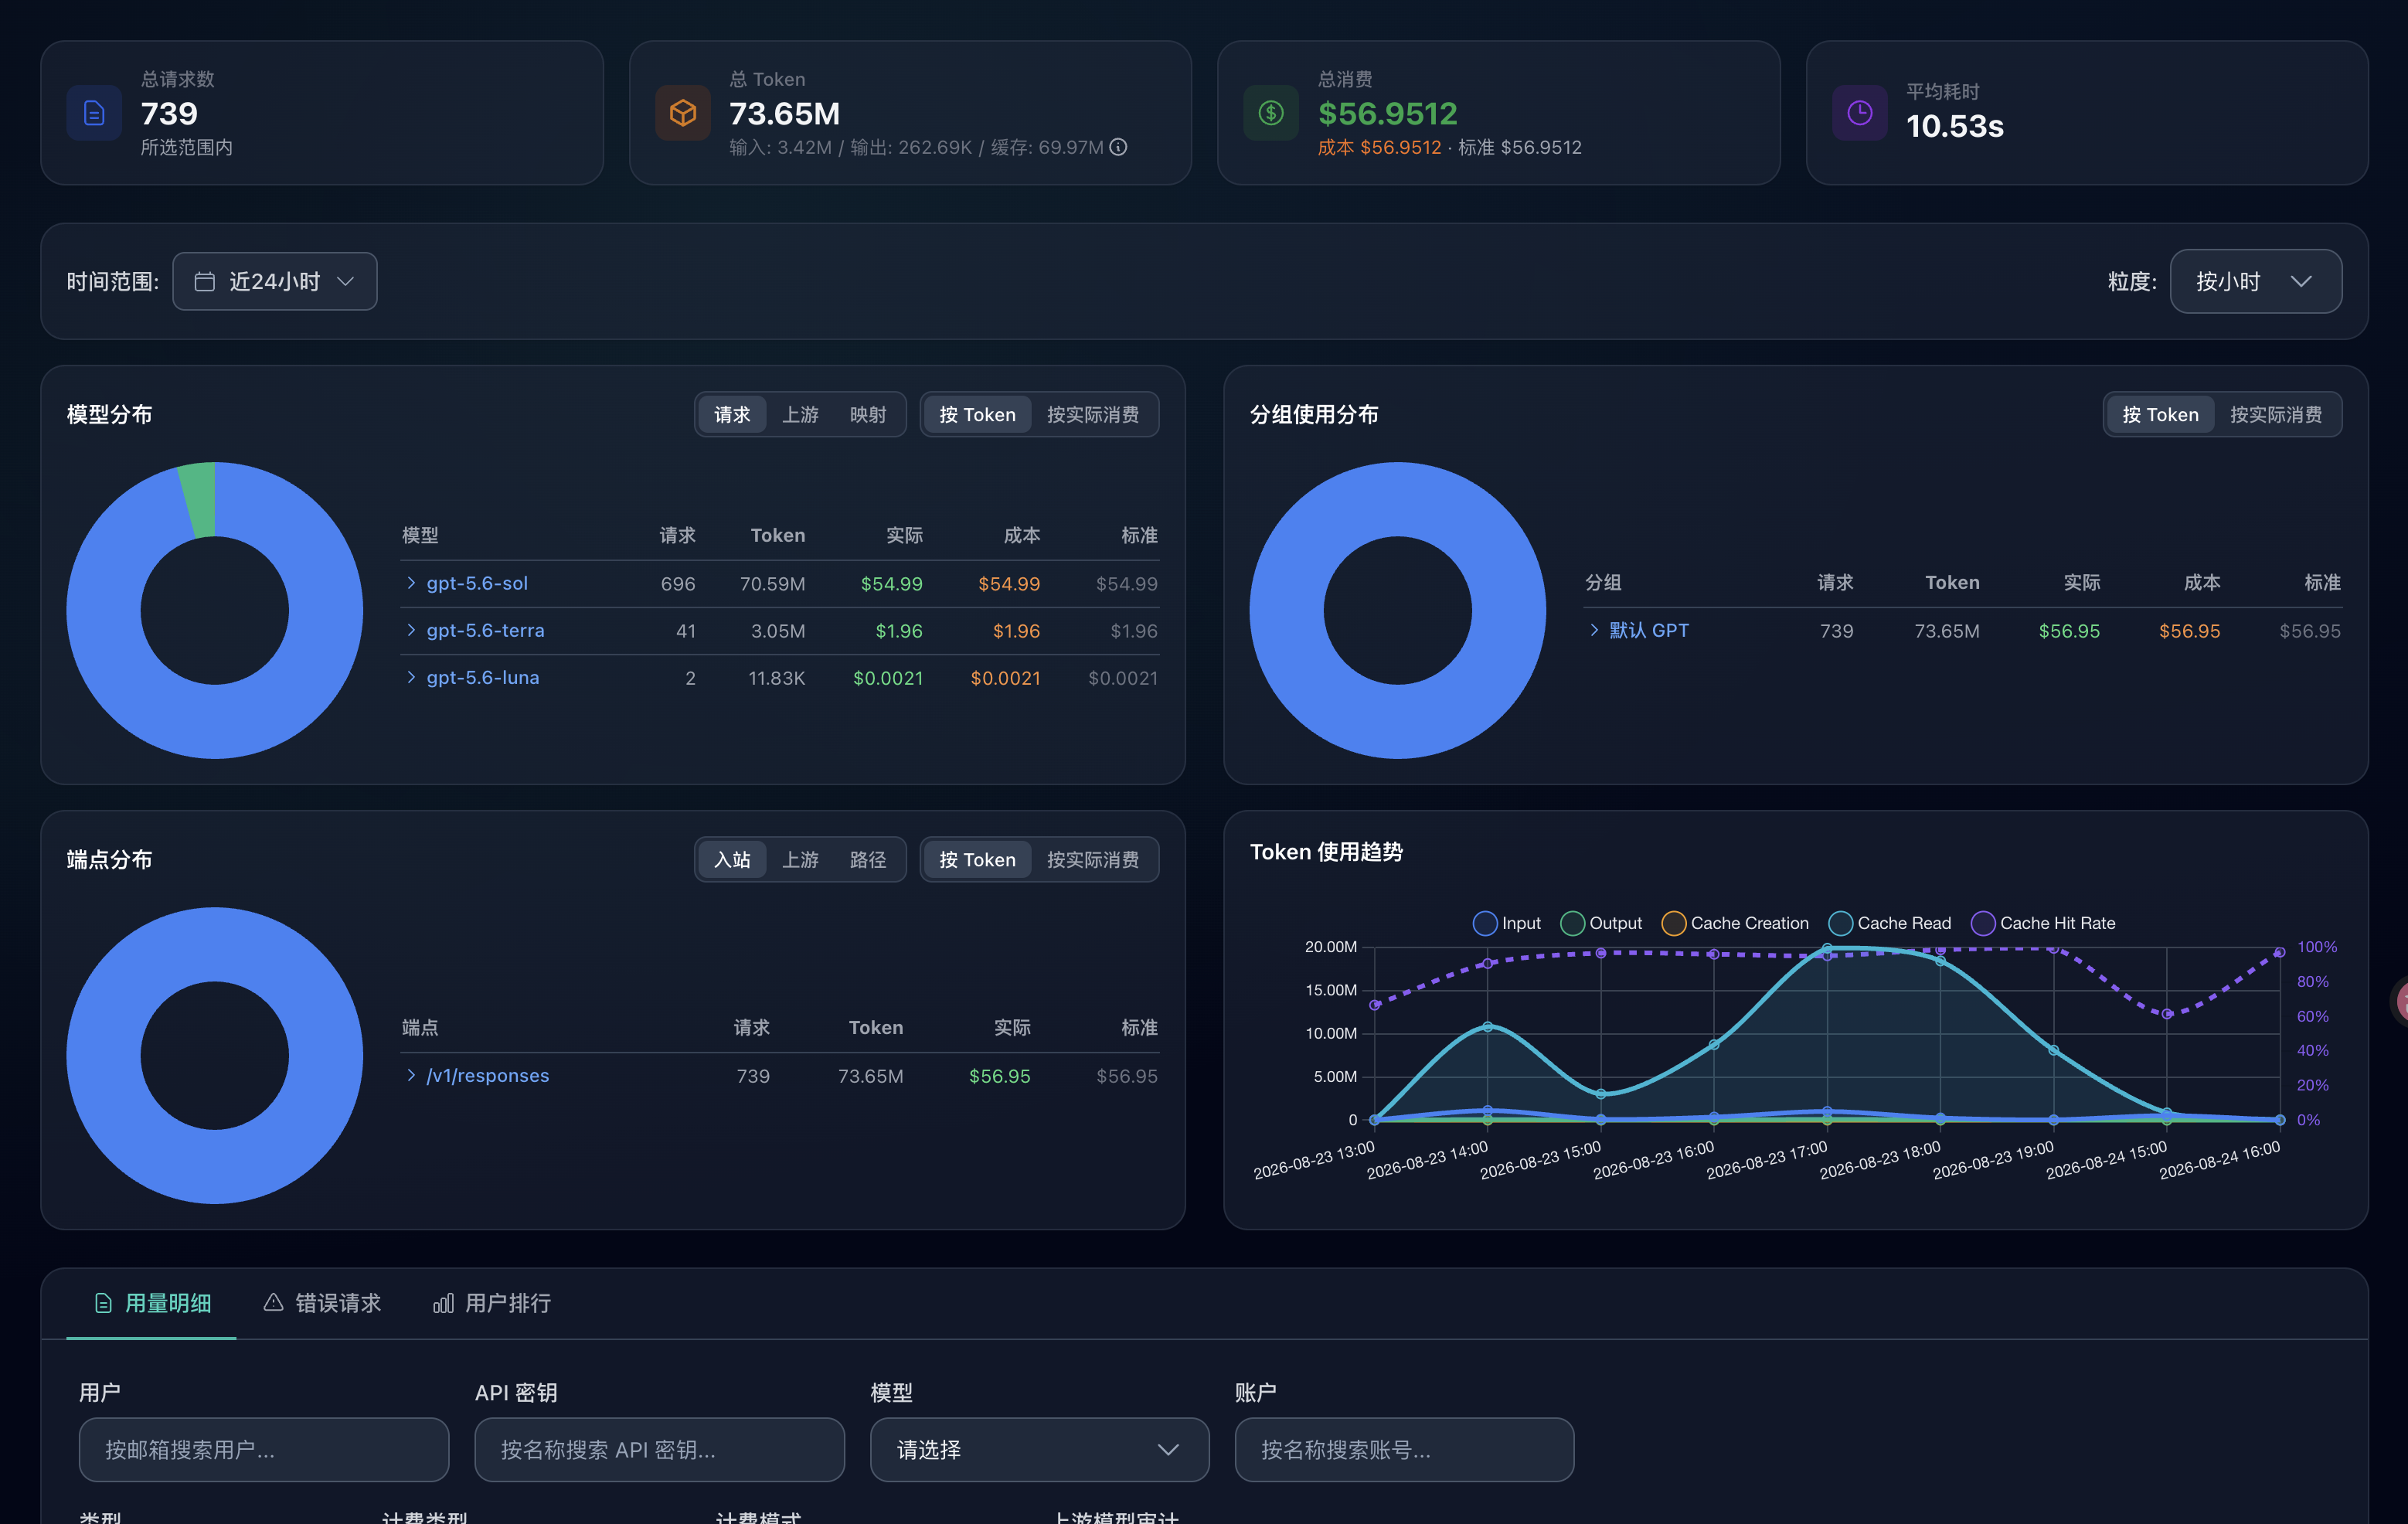Open the 近24小时 time range dropdown
Image resolution: width=2408 pixels, height=1524 pixels.
tap(275, 281)
